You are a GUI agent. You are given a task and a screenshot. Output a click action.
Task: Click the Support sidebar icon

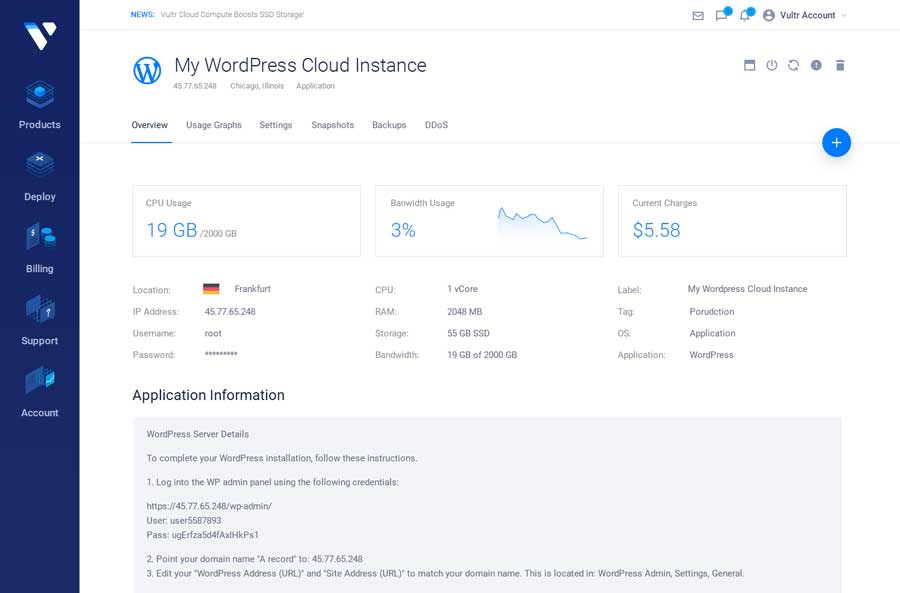pyautogui.click(x=39, y=310)
